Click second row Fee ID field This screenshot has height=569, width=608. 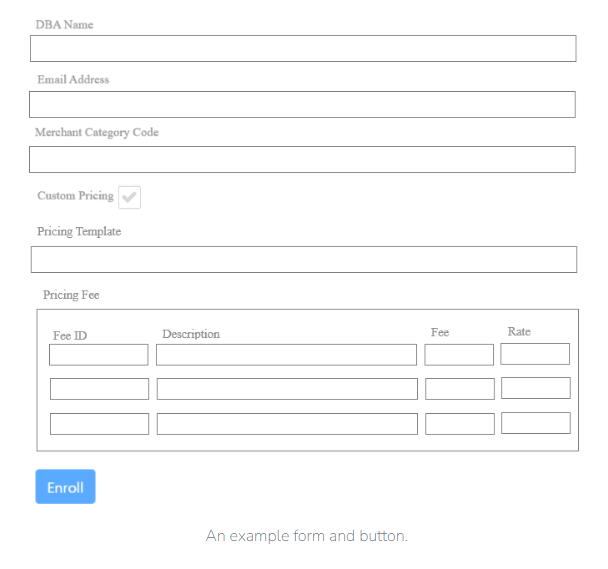pyautogui.click(x=99, y=389)
